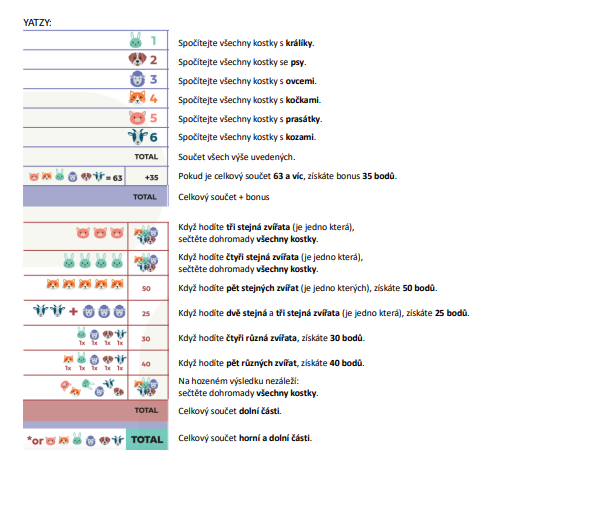
Task: Click the 40 points score cell
Action: (x=148, y=363)
